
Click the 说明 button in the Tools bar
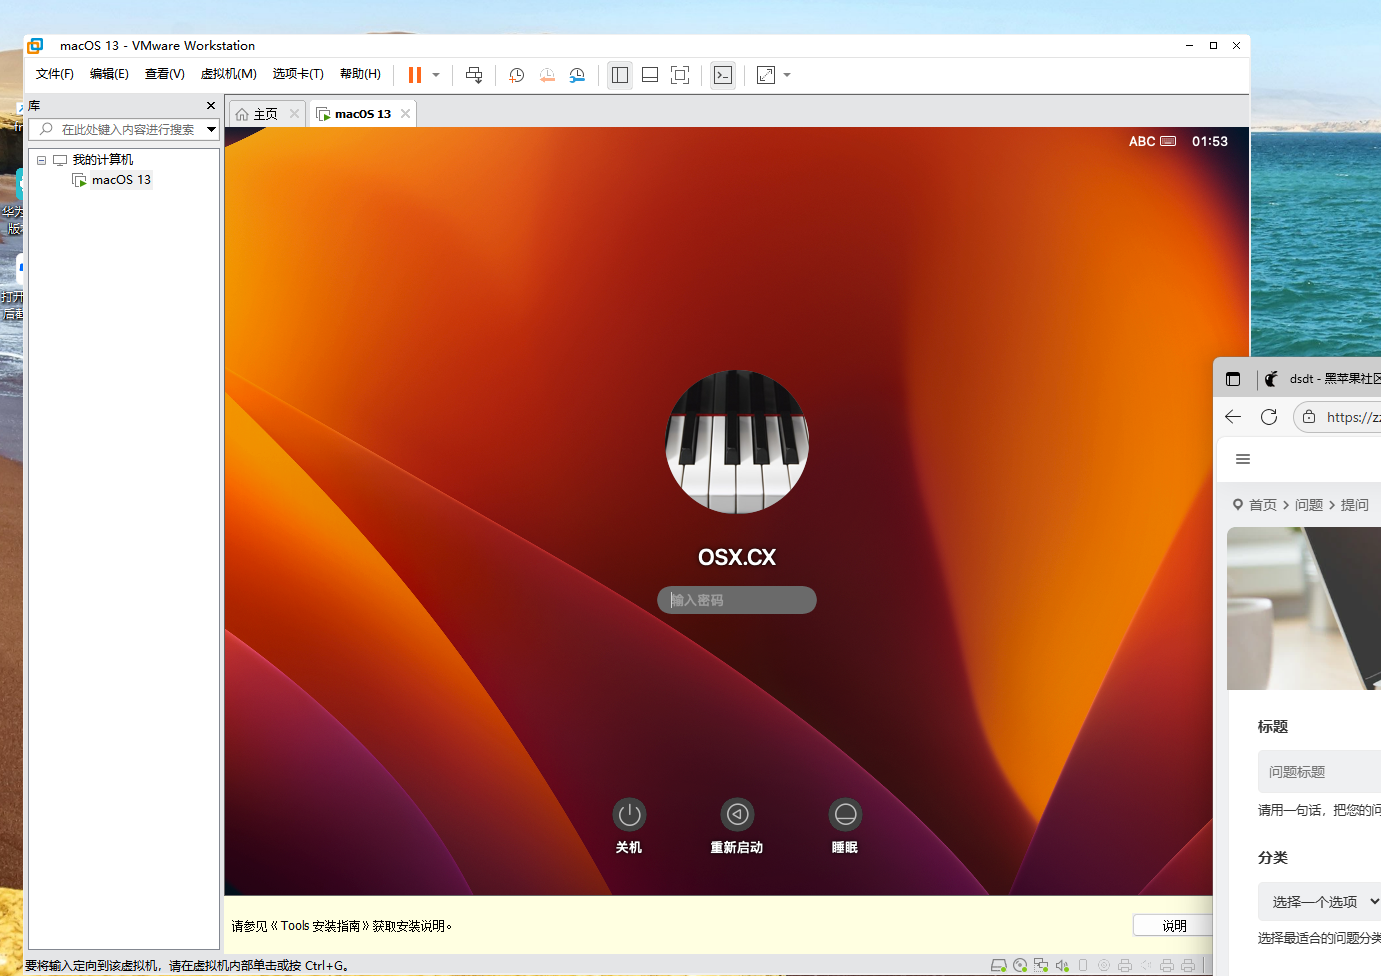pos(1173,926)
